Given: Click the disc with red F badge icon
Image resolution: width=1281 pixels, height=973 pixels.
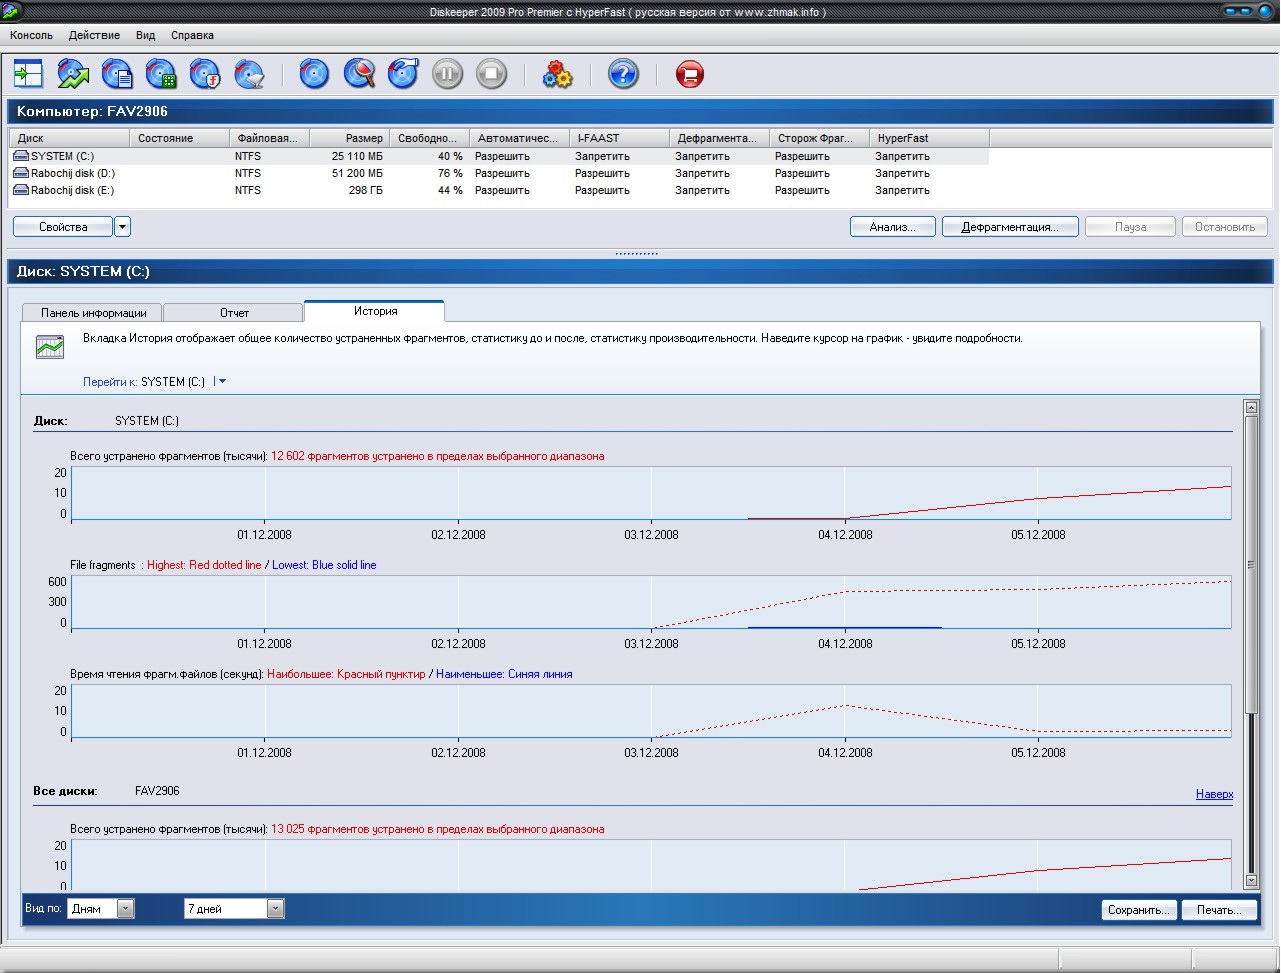Looking at the screenshot, I should (x=205, y=74).
